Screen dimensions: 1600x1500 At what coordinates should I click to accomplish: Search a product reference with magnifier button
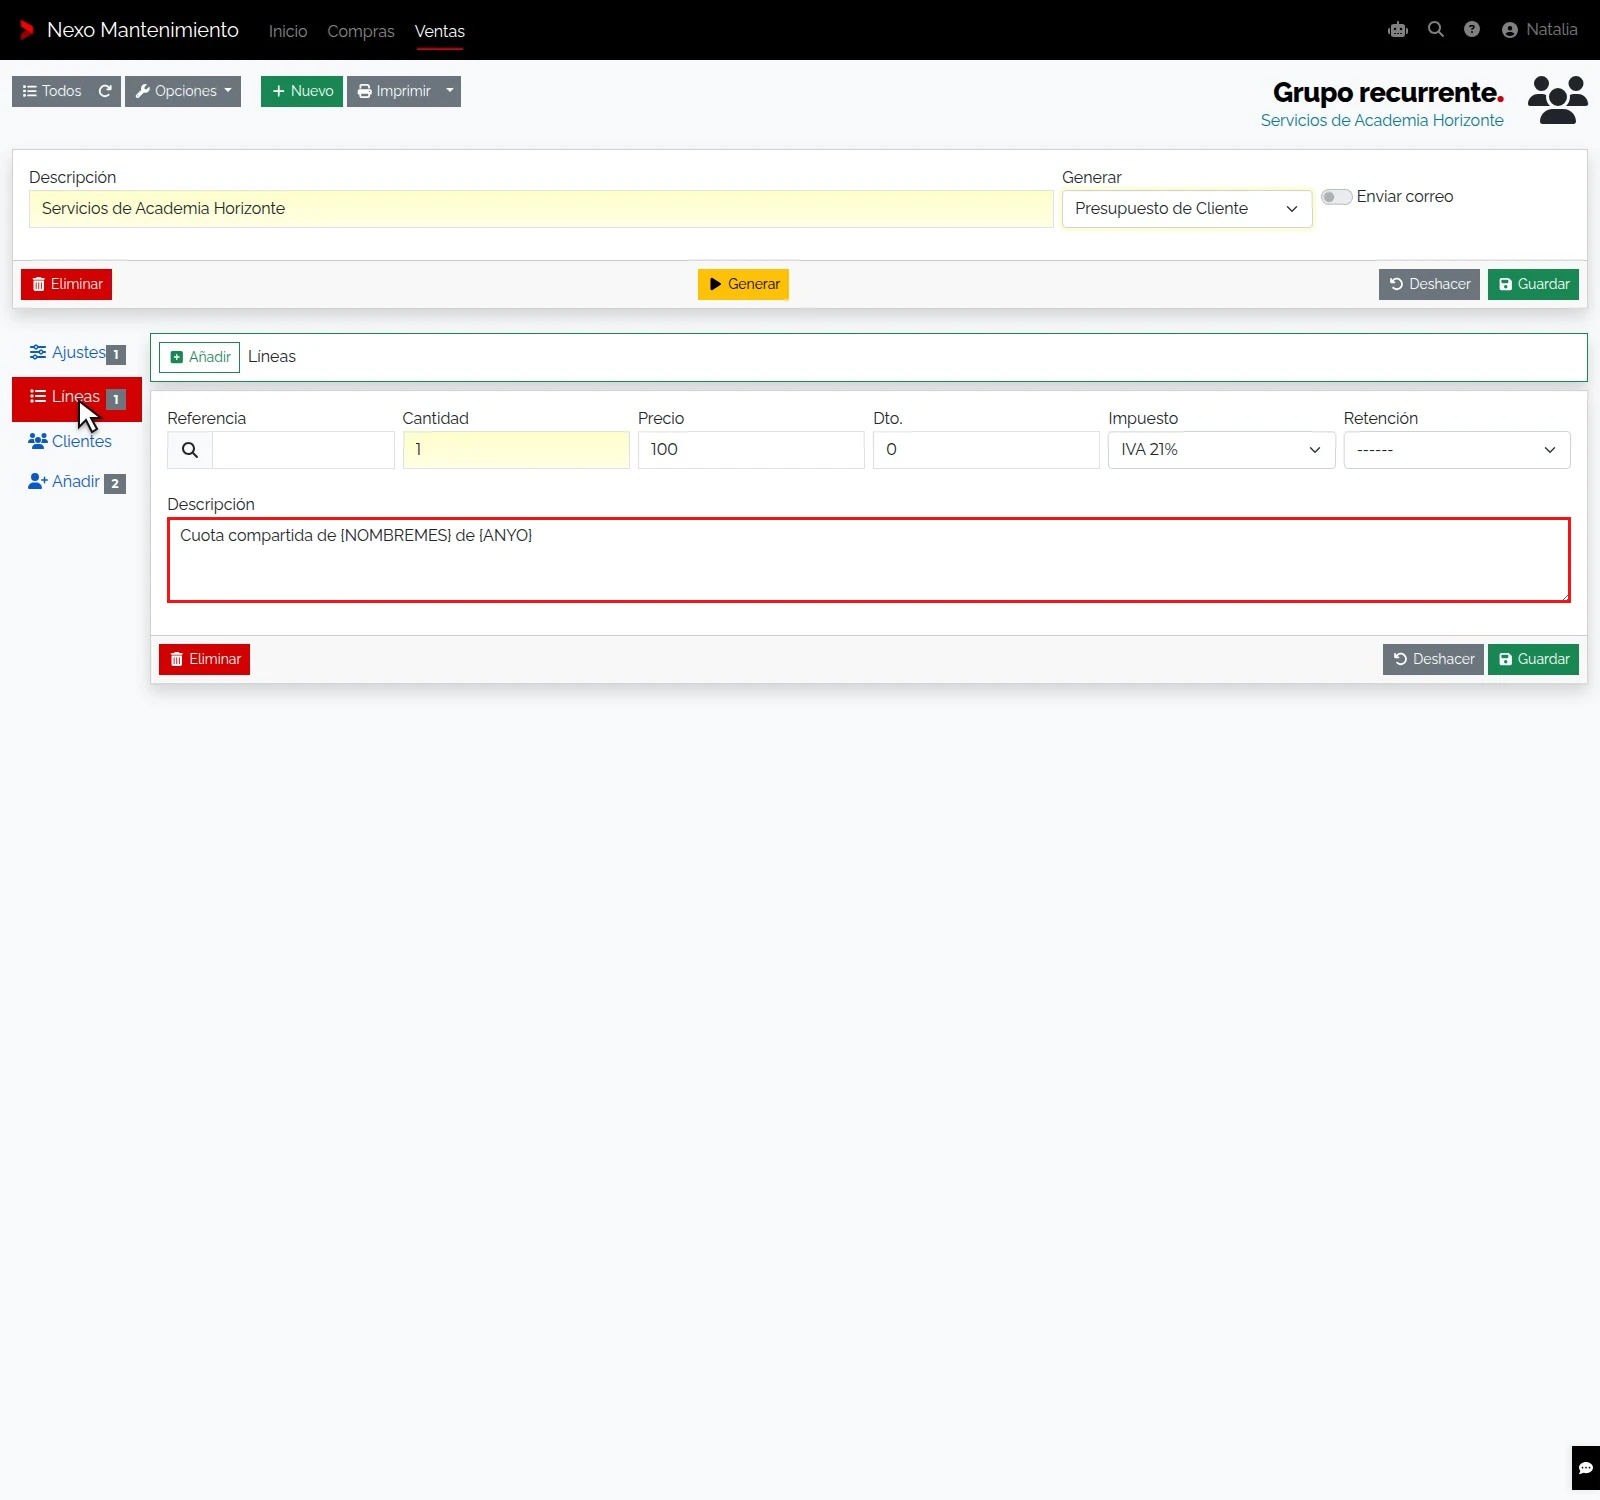click(x=190, y=450)
